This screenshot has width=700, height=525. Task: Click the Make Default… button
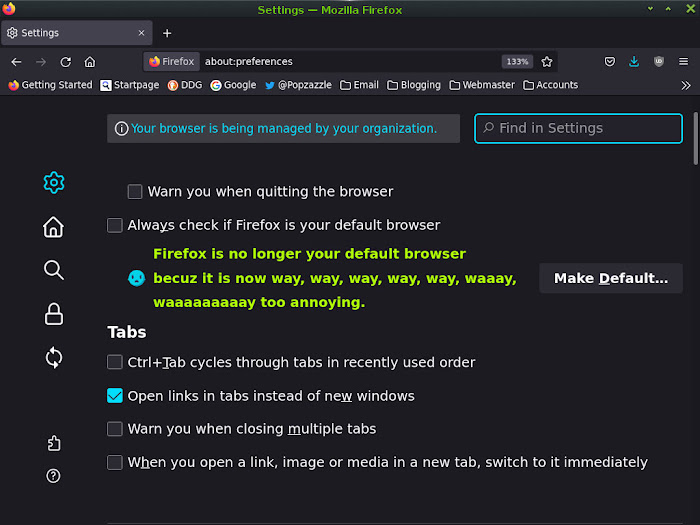click(x=611, y=278)
